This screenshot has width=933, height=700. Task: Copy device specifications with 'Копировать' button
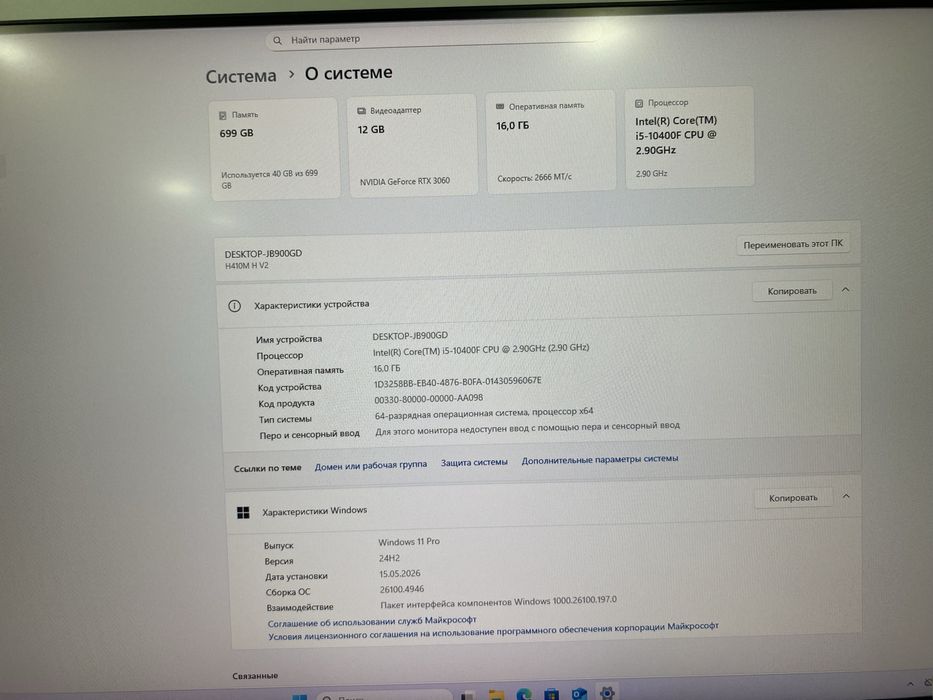click(791, 291)
